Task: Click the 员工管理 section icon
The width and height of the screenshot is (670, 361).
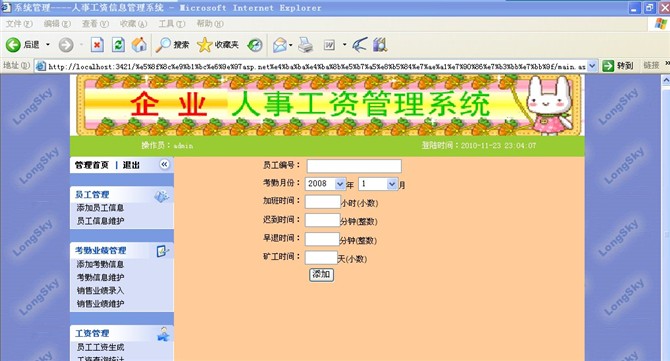Action: point(162,196)
